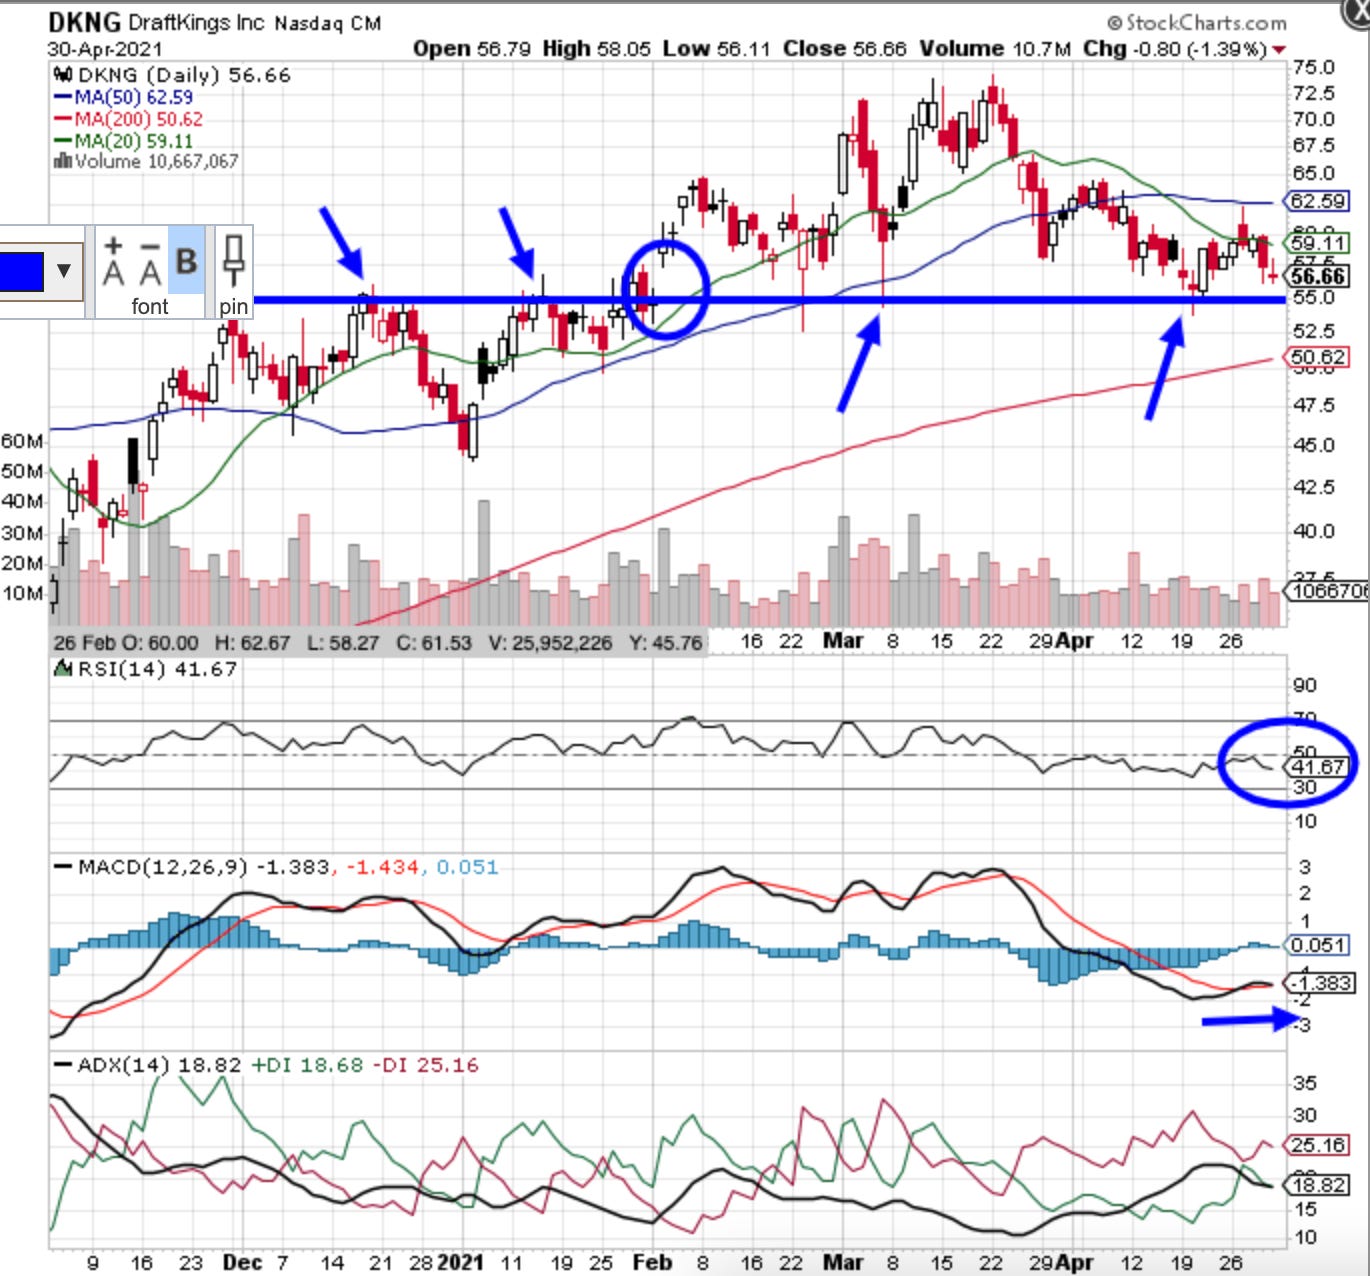Click the 26 Feb O: 60.00 readout
The height and width of the screenshot is (1276, 1370).
point(126,643)
